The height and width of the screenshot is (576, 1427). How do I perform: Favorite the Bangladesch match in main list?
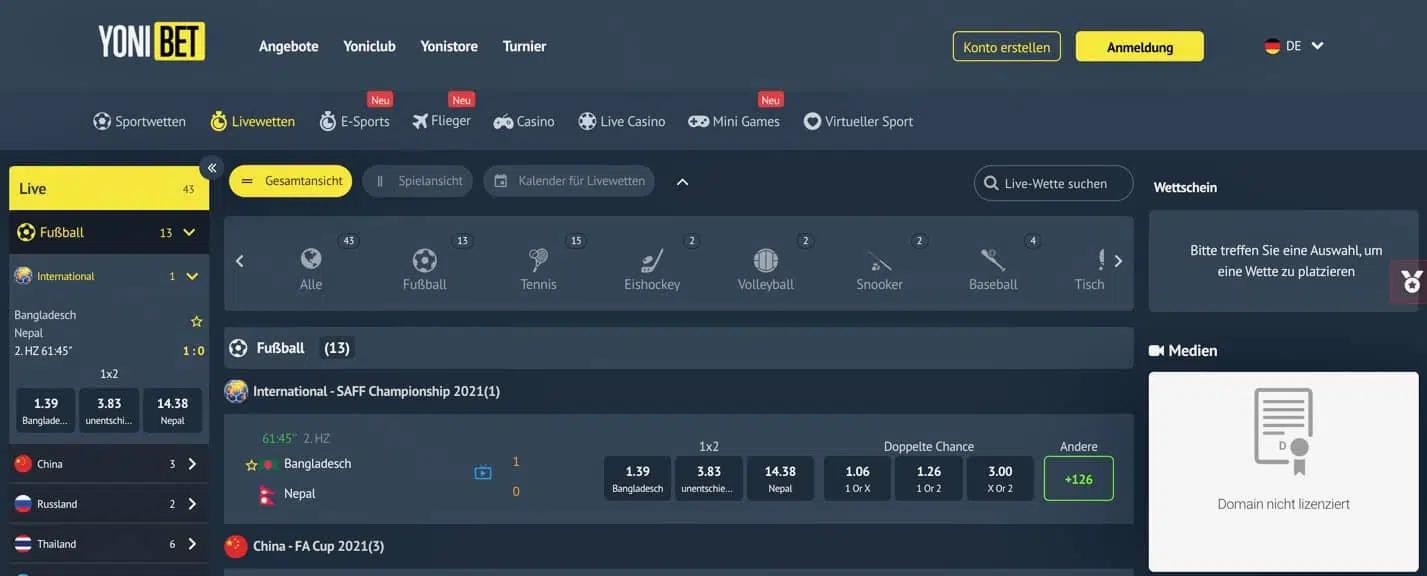pos(251,465)
